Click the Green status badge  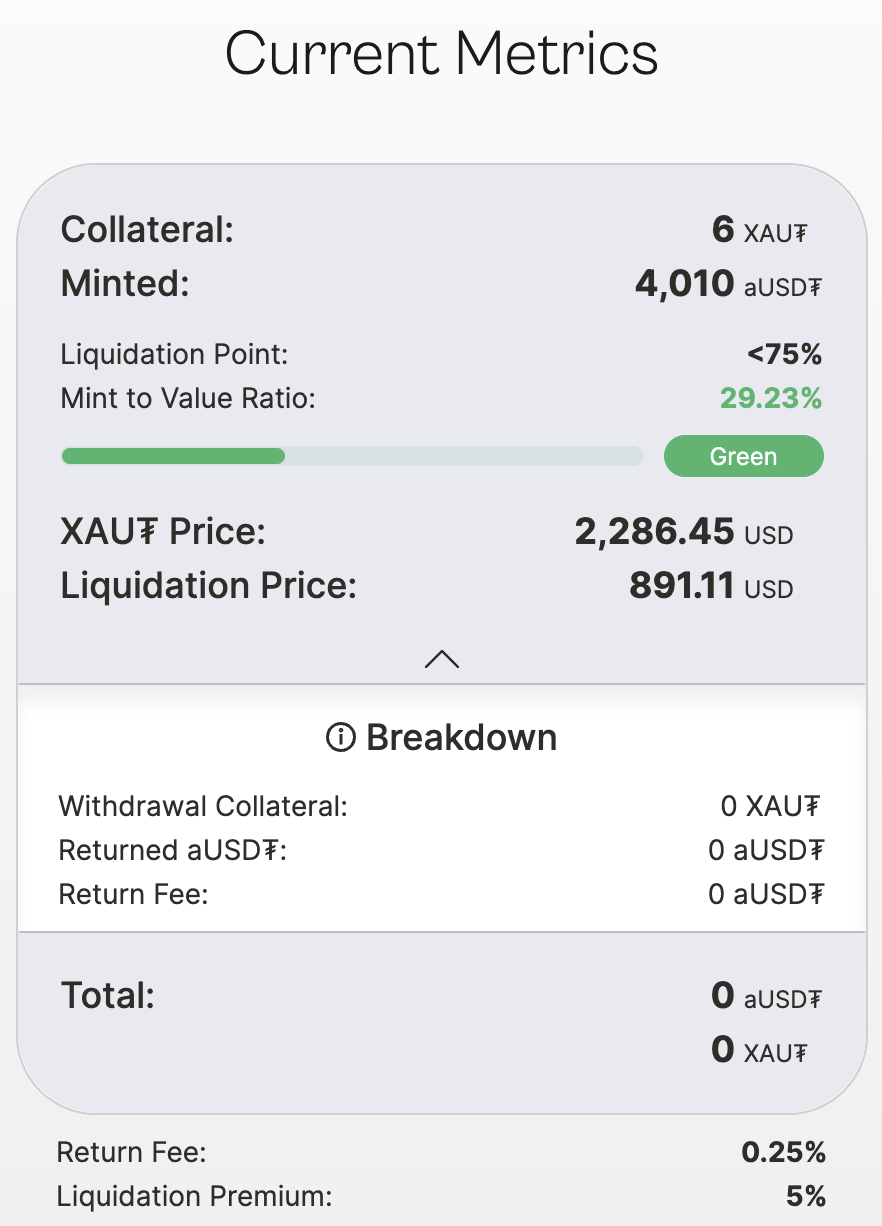pos(743,456)
